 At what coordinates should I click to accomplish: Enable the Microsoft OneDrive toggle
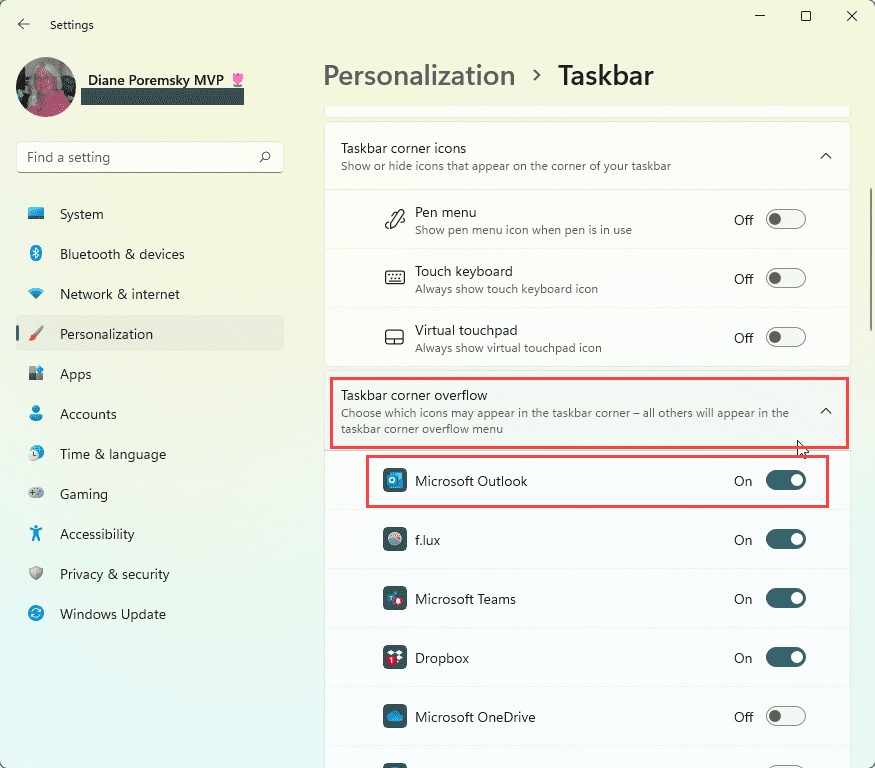click(786, 716)
